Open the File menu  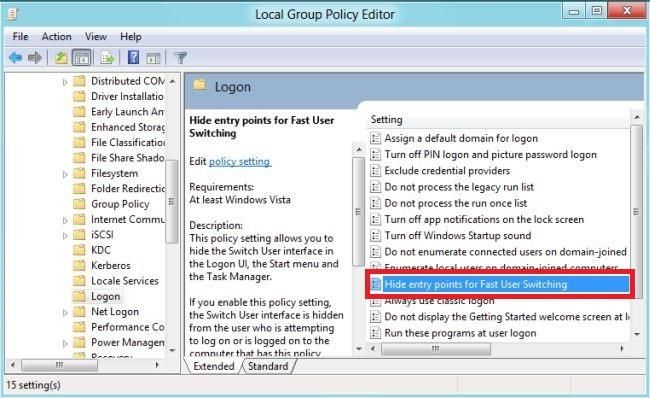20,36
